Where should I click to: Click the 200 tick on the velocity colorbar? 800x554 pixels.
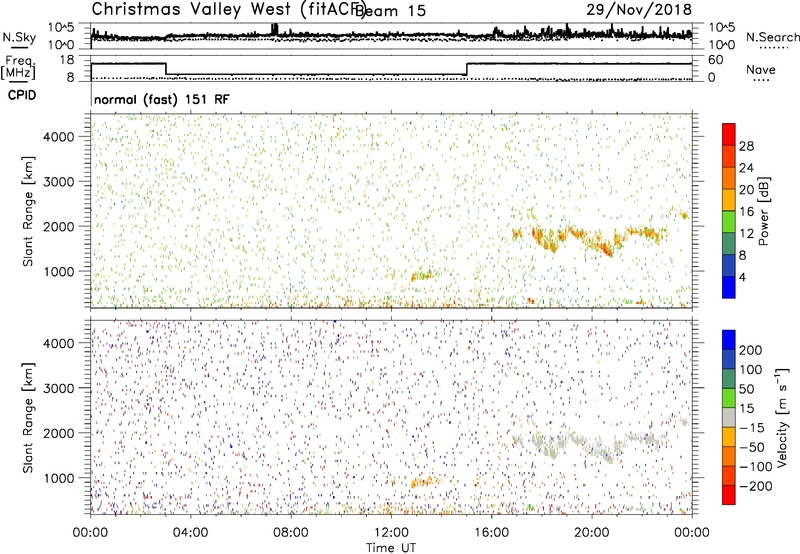tap(751, 350)
